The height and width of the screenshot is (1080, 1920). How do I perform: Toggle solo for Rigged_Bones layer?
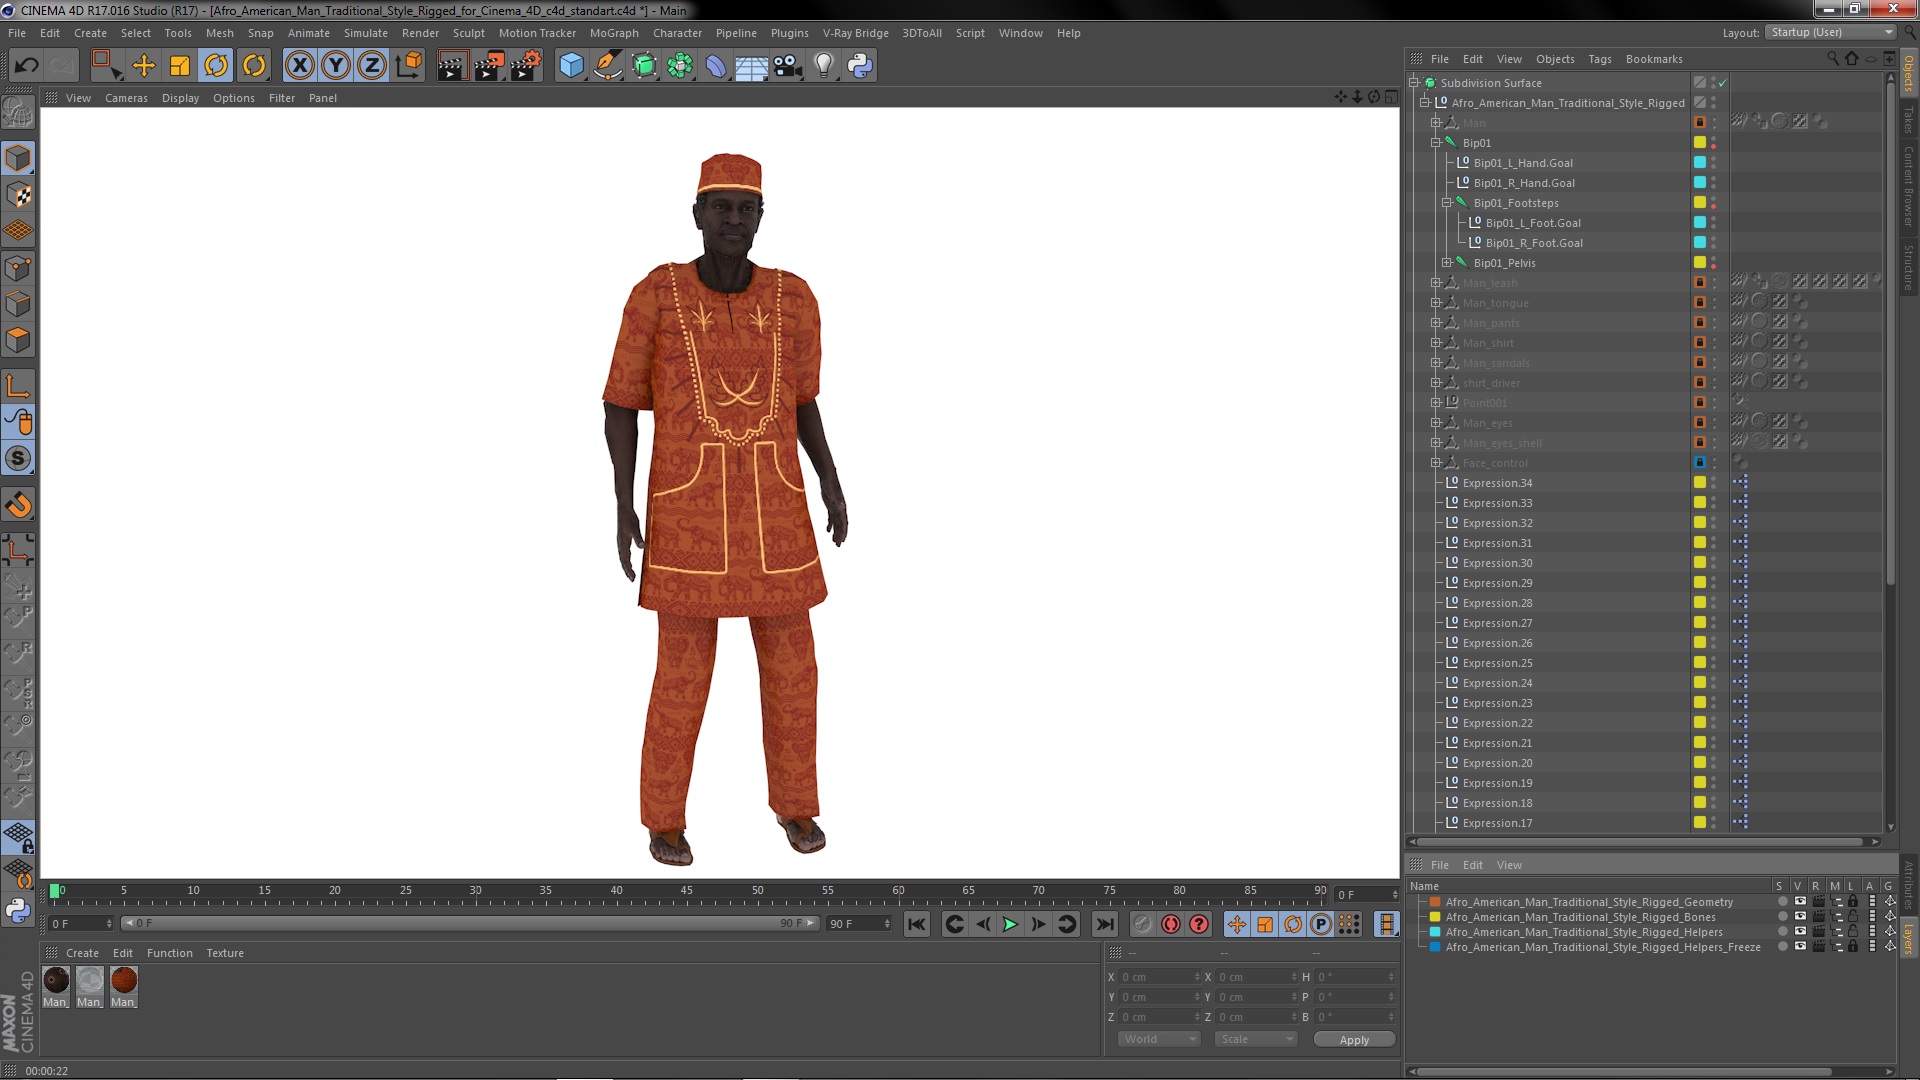1783,917
